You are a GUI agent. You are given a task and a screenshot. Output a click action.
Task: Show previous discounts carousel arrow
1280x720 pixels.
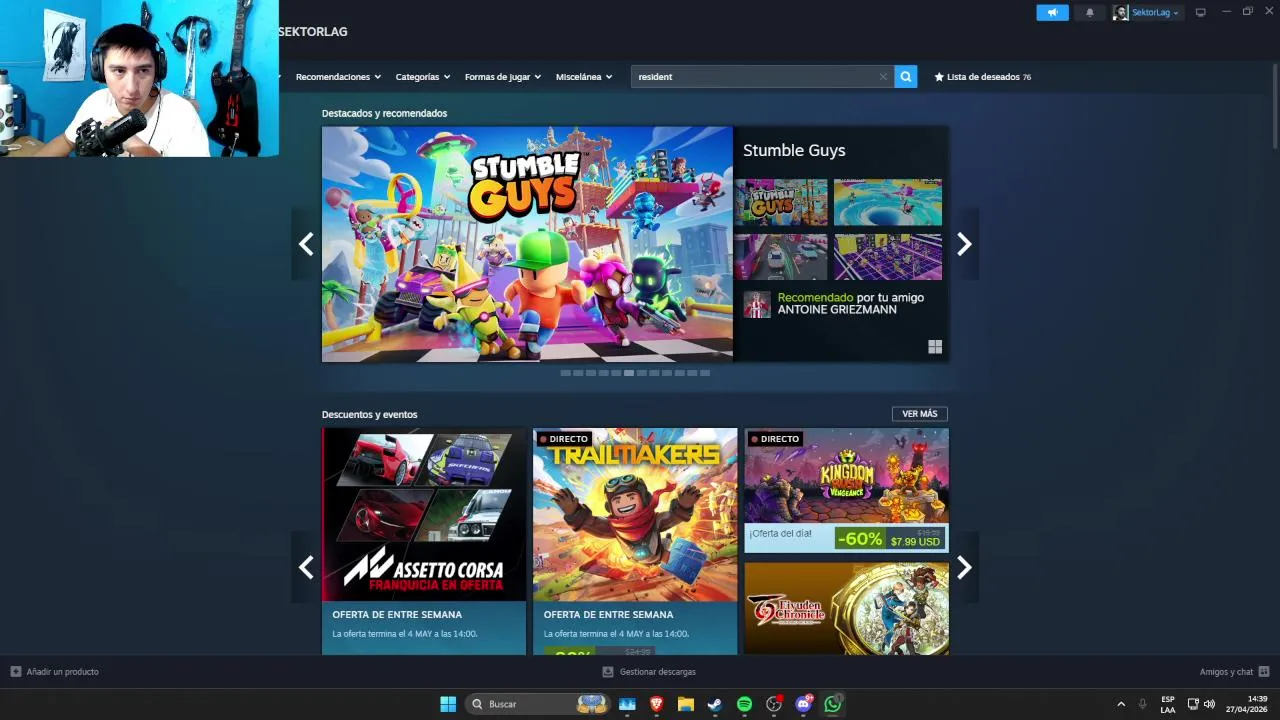(x=306, y=568)
